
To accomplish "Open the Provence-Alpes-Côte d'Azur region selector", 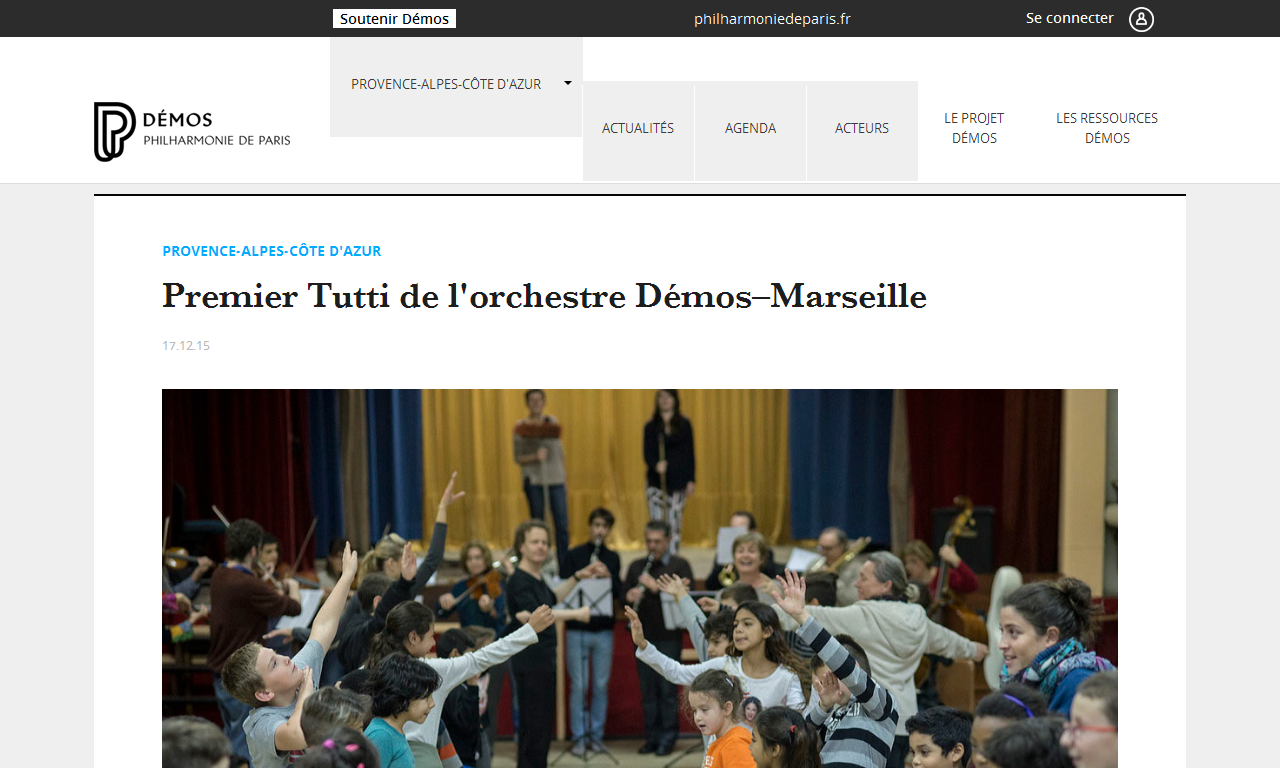I will point(456,86).
